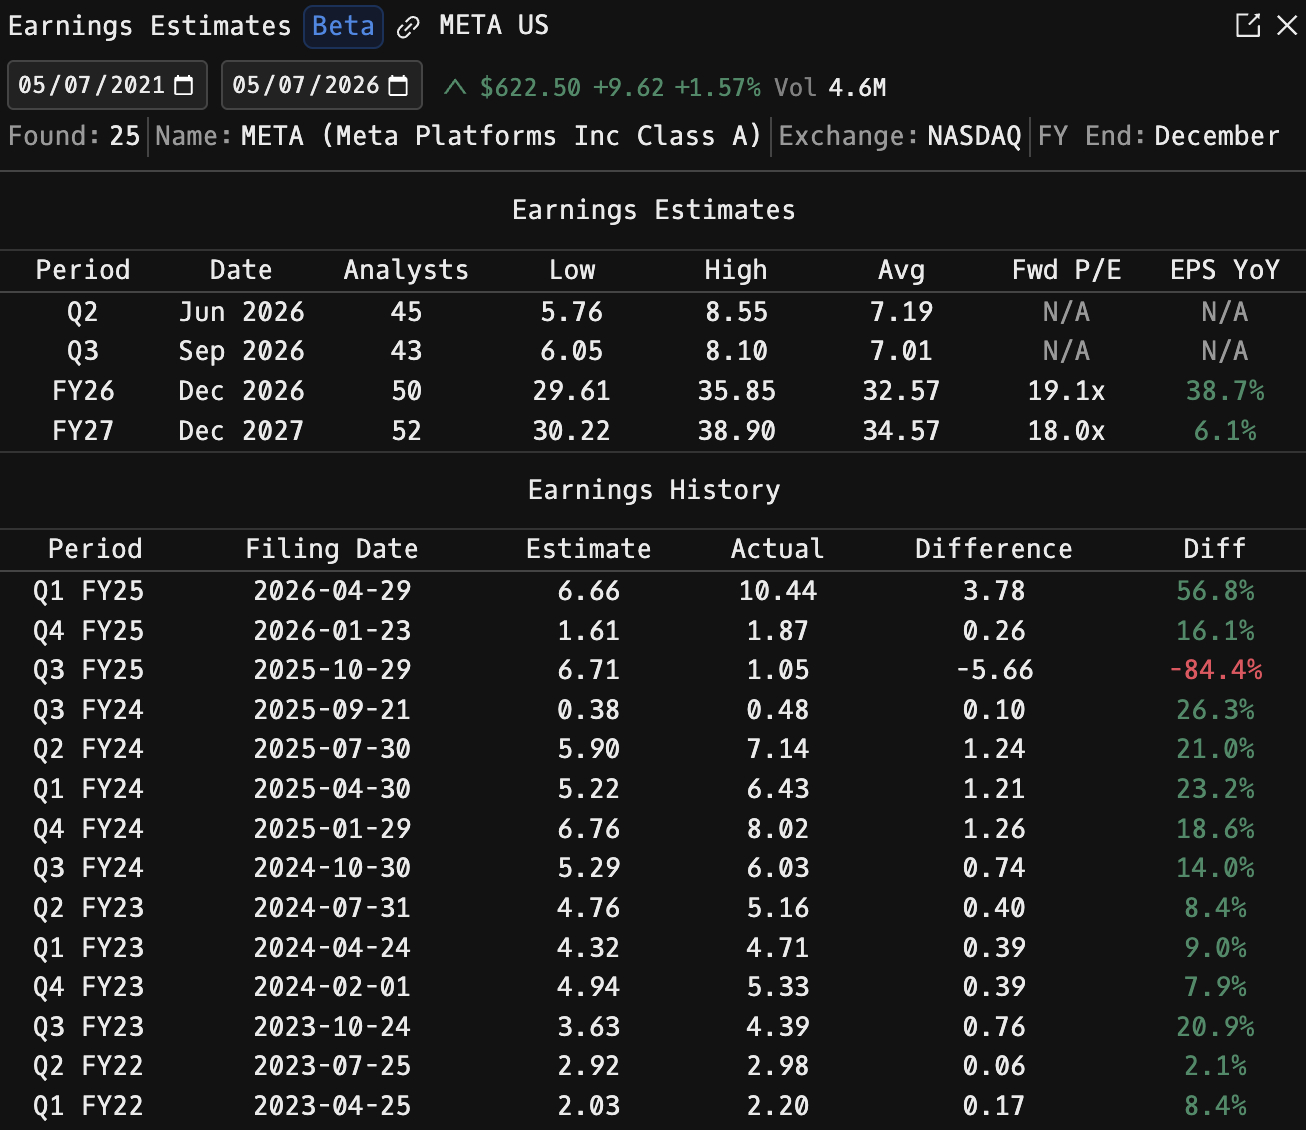Click filing date 2023-04-25
Screen dimensions: 1306x1130
332,1106
